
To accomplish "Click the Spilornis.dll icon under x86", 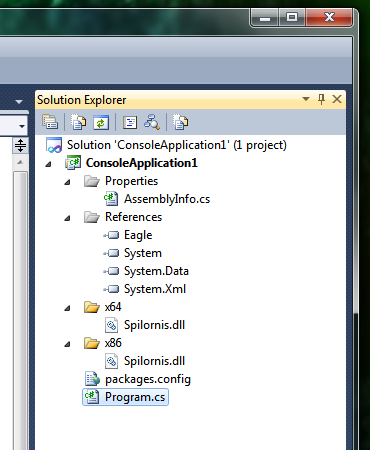I will 111,361.
